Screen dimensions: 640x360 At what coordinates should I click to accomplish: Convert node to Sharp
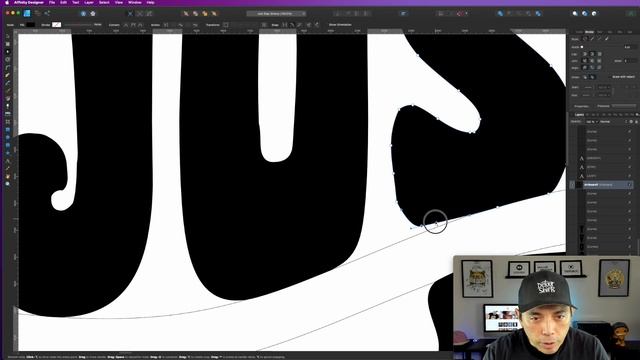[x=126, y=25]
